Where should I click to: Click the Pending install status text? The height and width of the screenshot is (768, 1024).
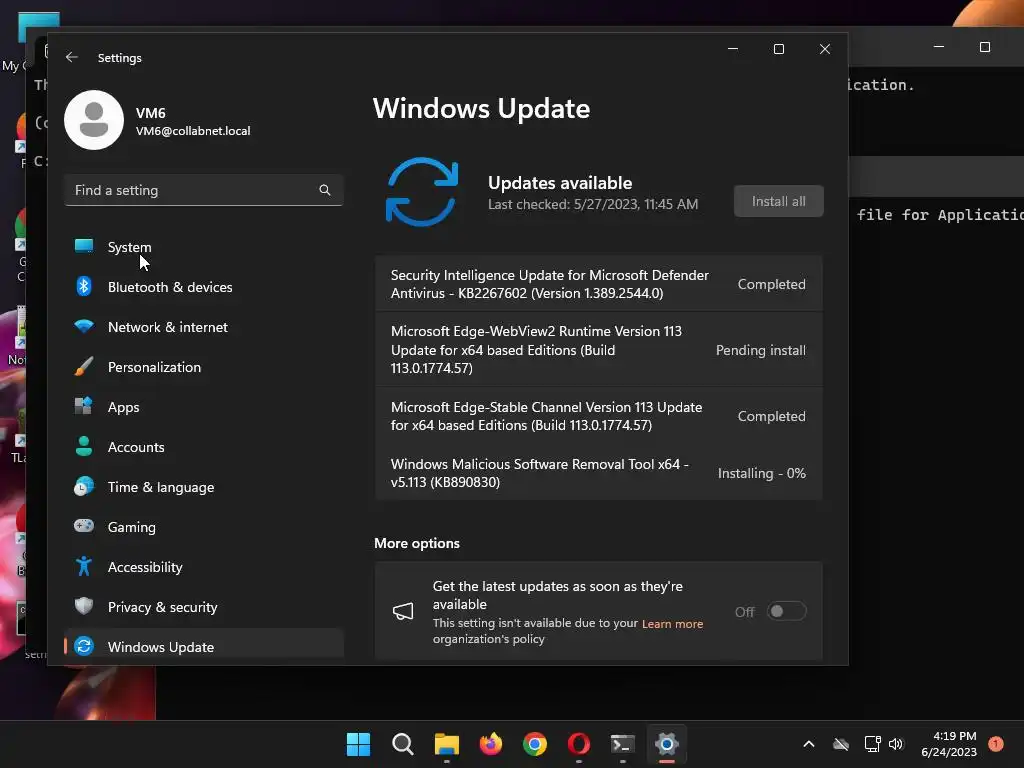(760, 350)
